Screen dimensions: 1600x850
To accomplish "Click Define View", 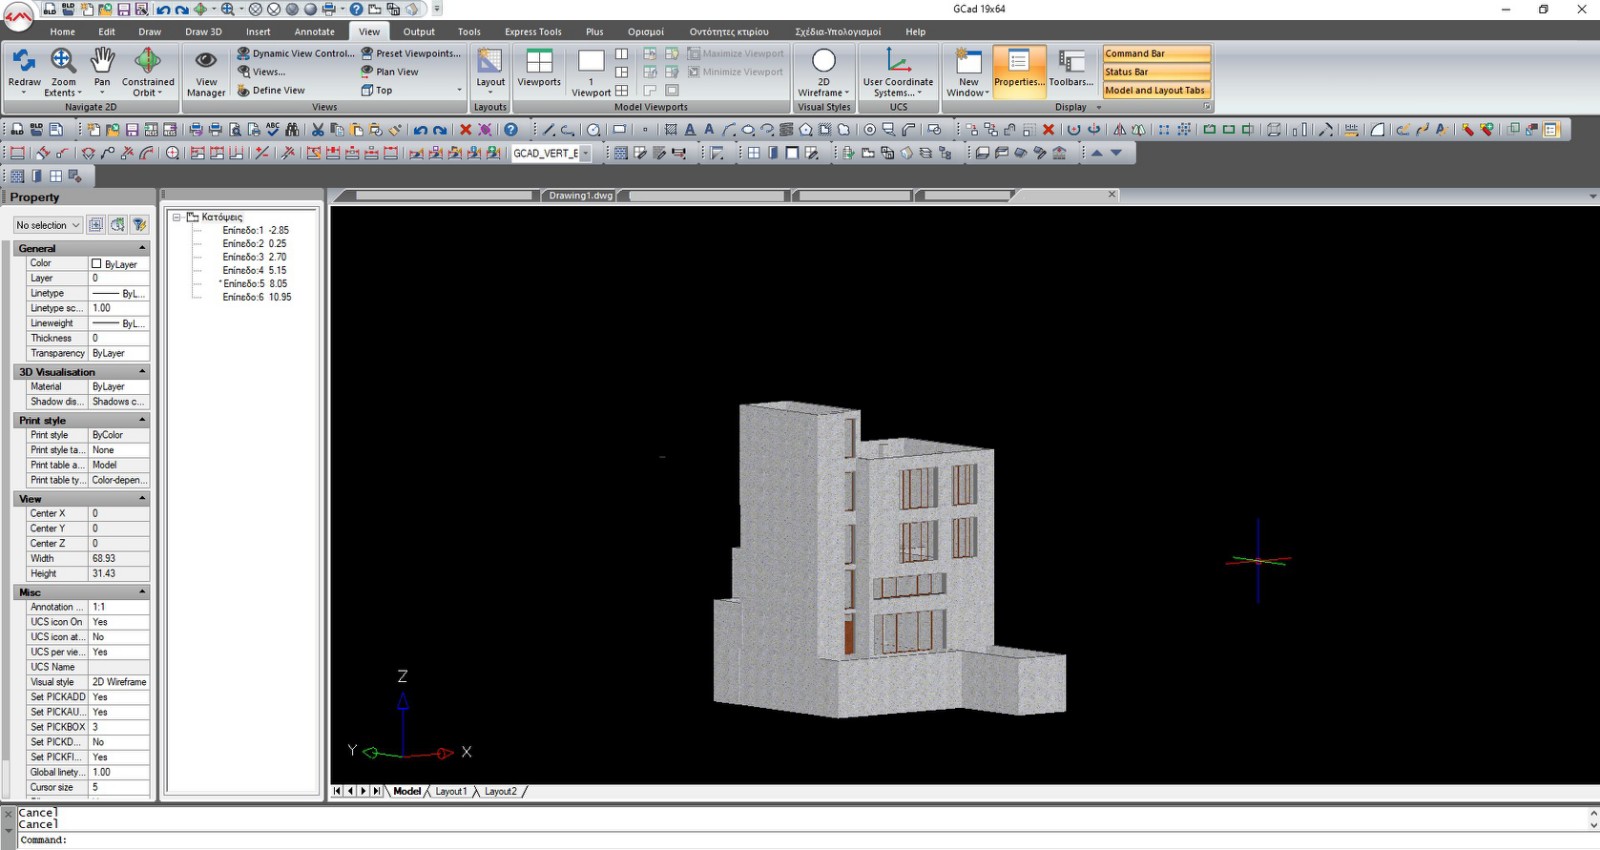I will click(271, 90).
